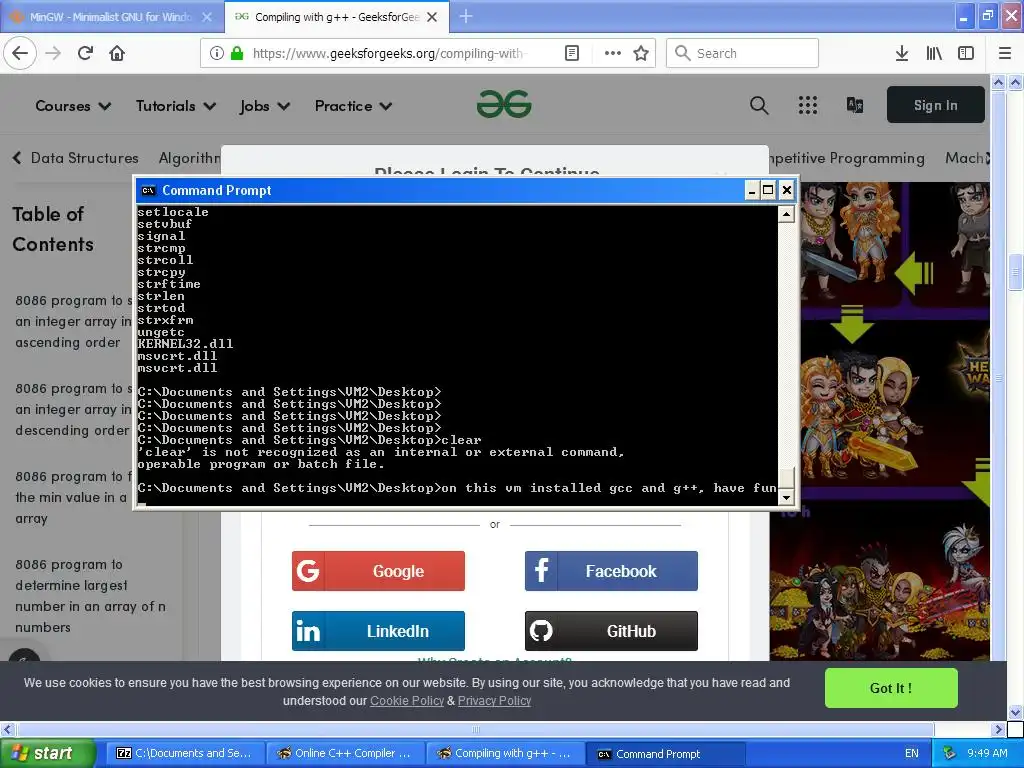Click the Command Prompt title bar icon
This screenshot has height=768, width=1024.
(x=148, y=190)
